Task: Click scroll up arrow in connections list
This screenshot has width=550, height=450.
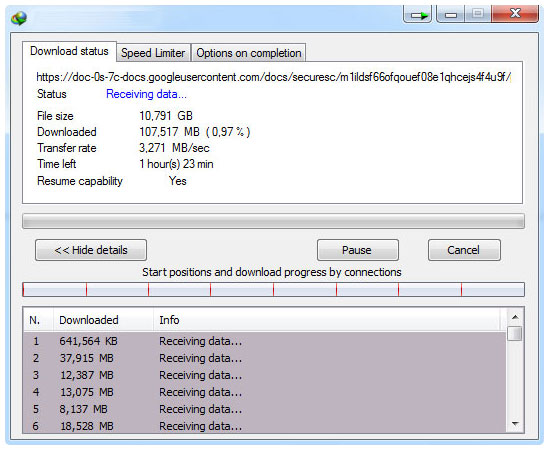Action: [x=515, y=317]
